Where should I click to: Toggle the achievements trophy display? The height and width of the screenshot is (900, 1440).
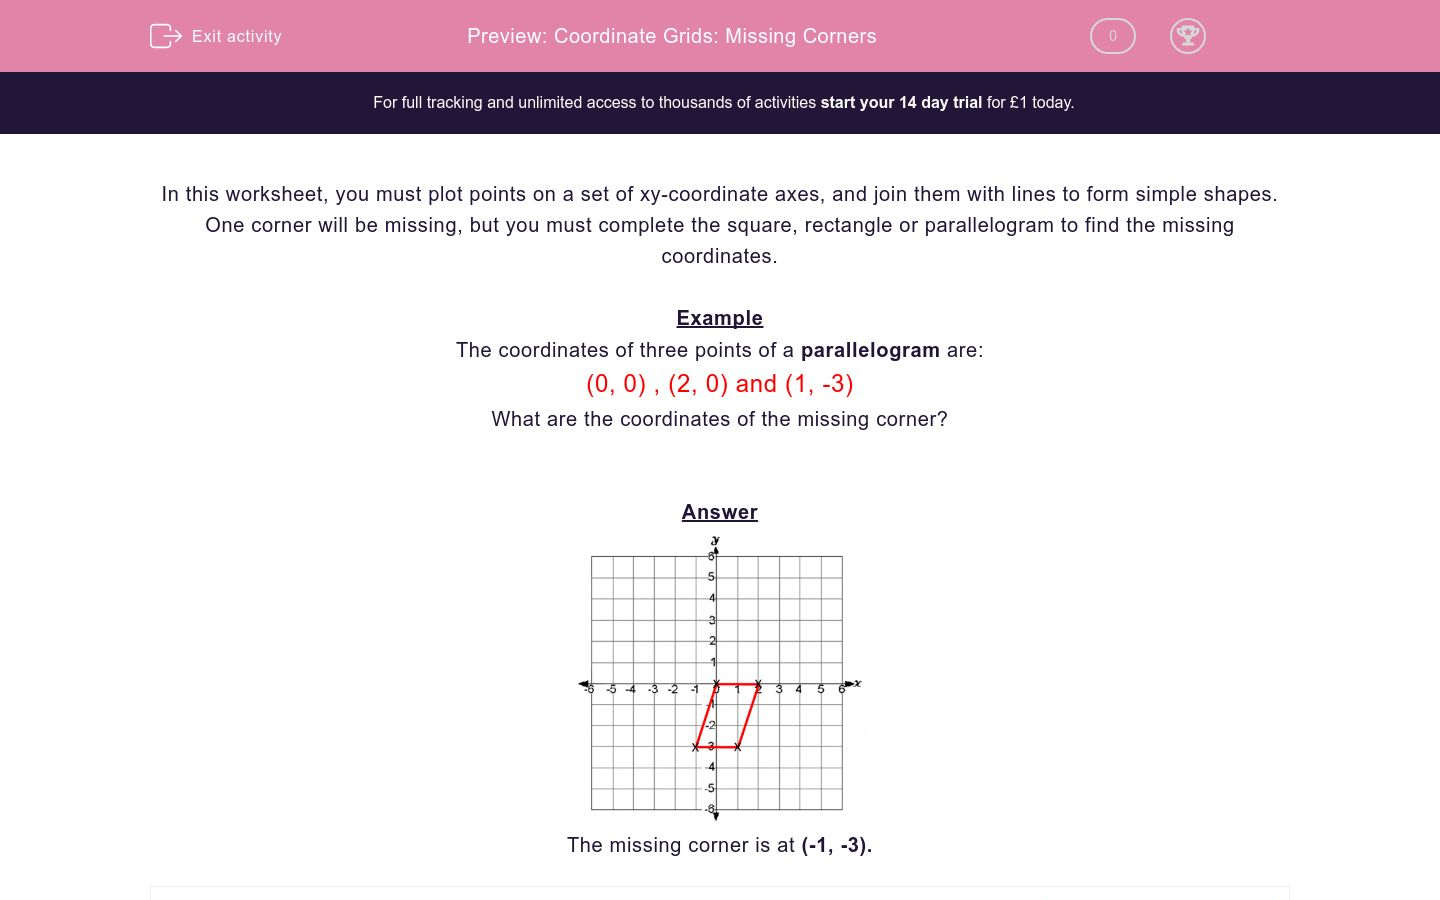[x=1188, y=36]
